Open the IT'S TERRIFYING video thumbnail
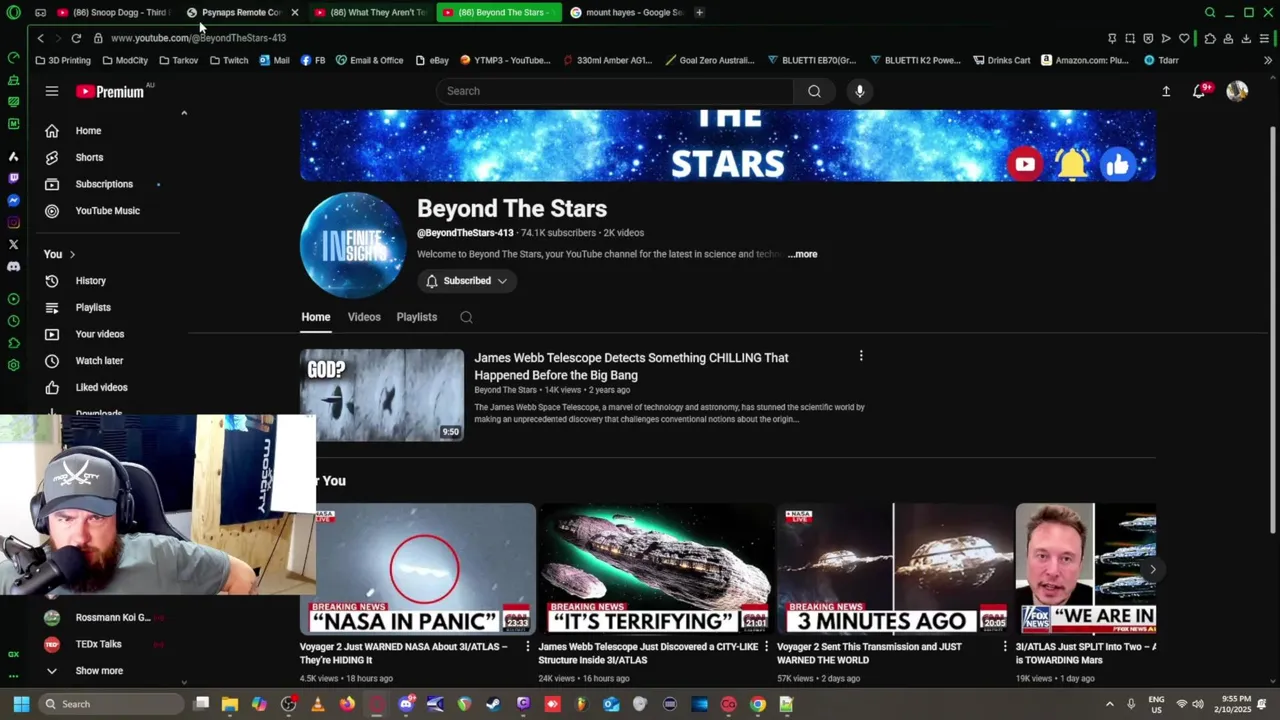Screen dimensions: 1280x720 [656, 569]
